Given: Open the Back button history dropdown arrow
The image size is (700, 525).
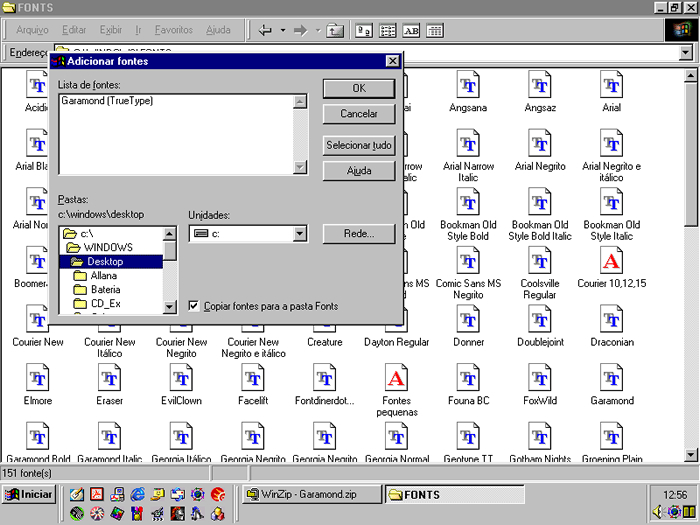Looking at the screenshot, I should [283, 30].
